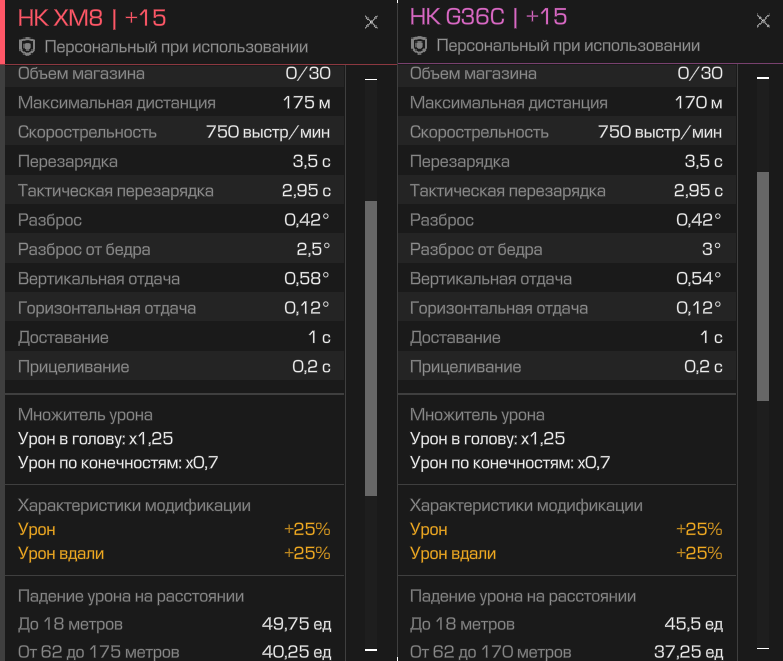
Task: Close the HK G36C stats panel
Action: (x=763, y=21)
